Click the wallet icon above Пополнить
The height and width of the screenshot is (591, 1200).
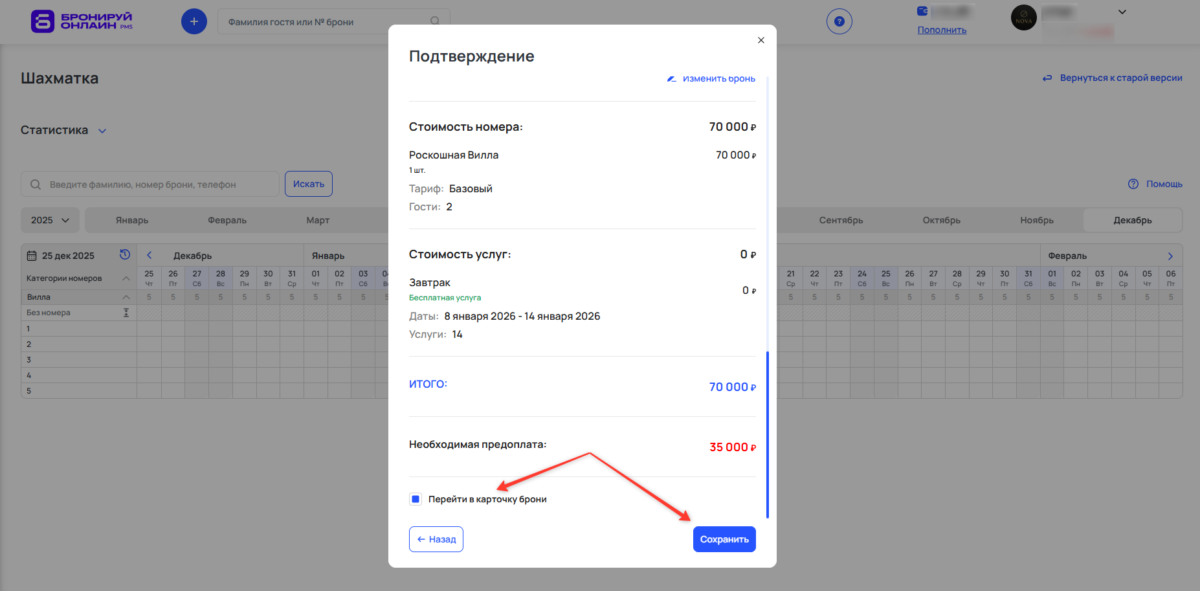pyautogui.click(x=921, y=11)
